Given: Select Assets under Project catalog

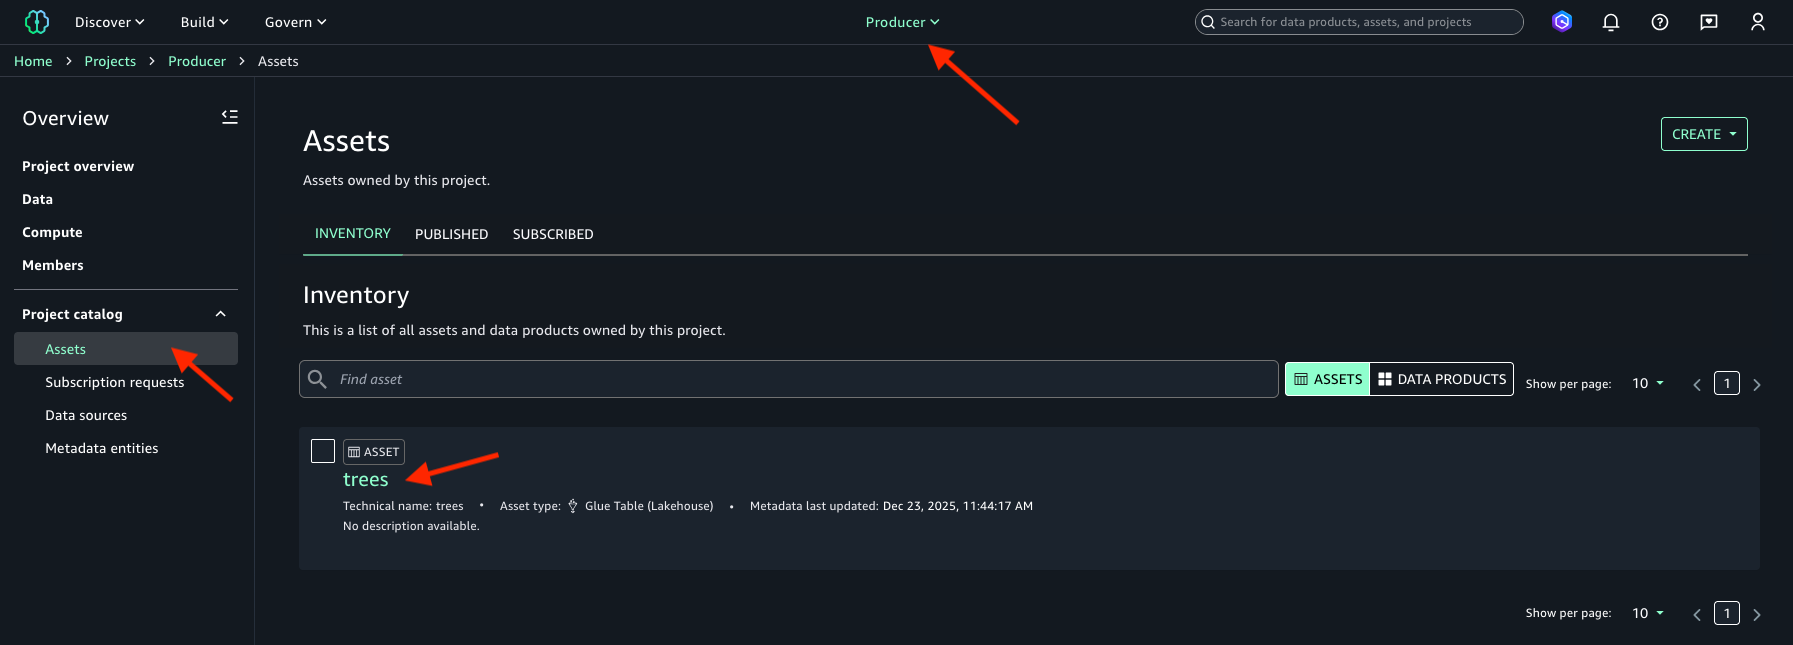Looking at the screenshot, I should click(126, 349).
